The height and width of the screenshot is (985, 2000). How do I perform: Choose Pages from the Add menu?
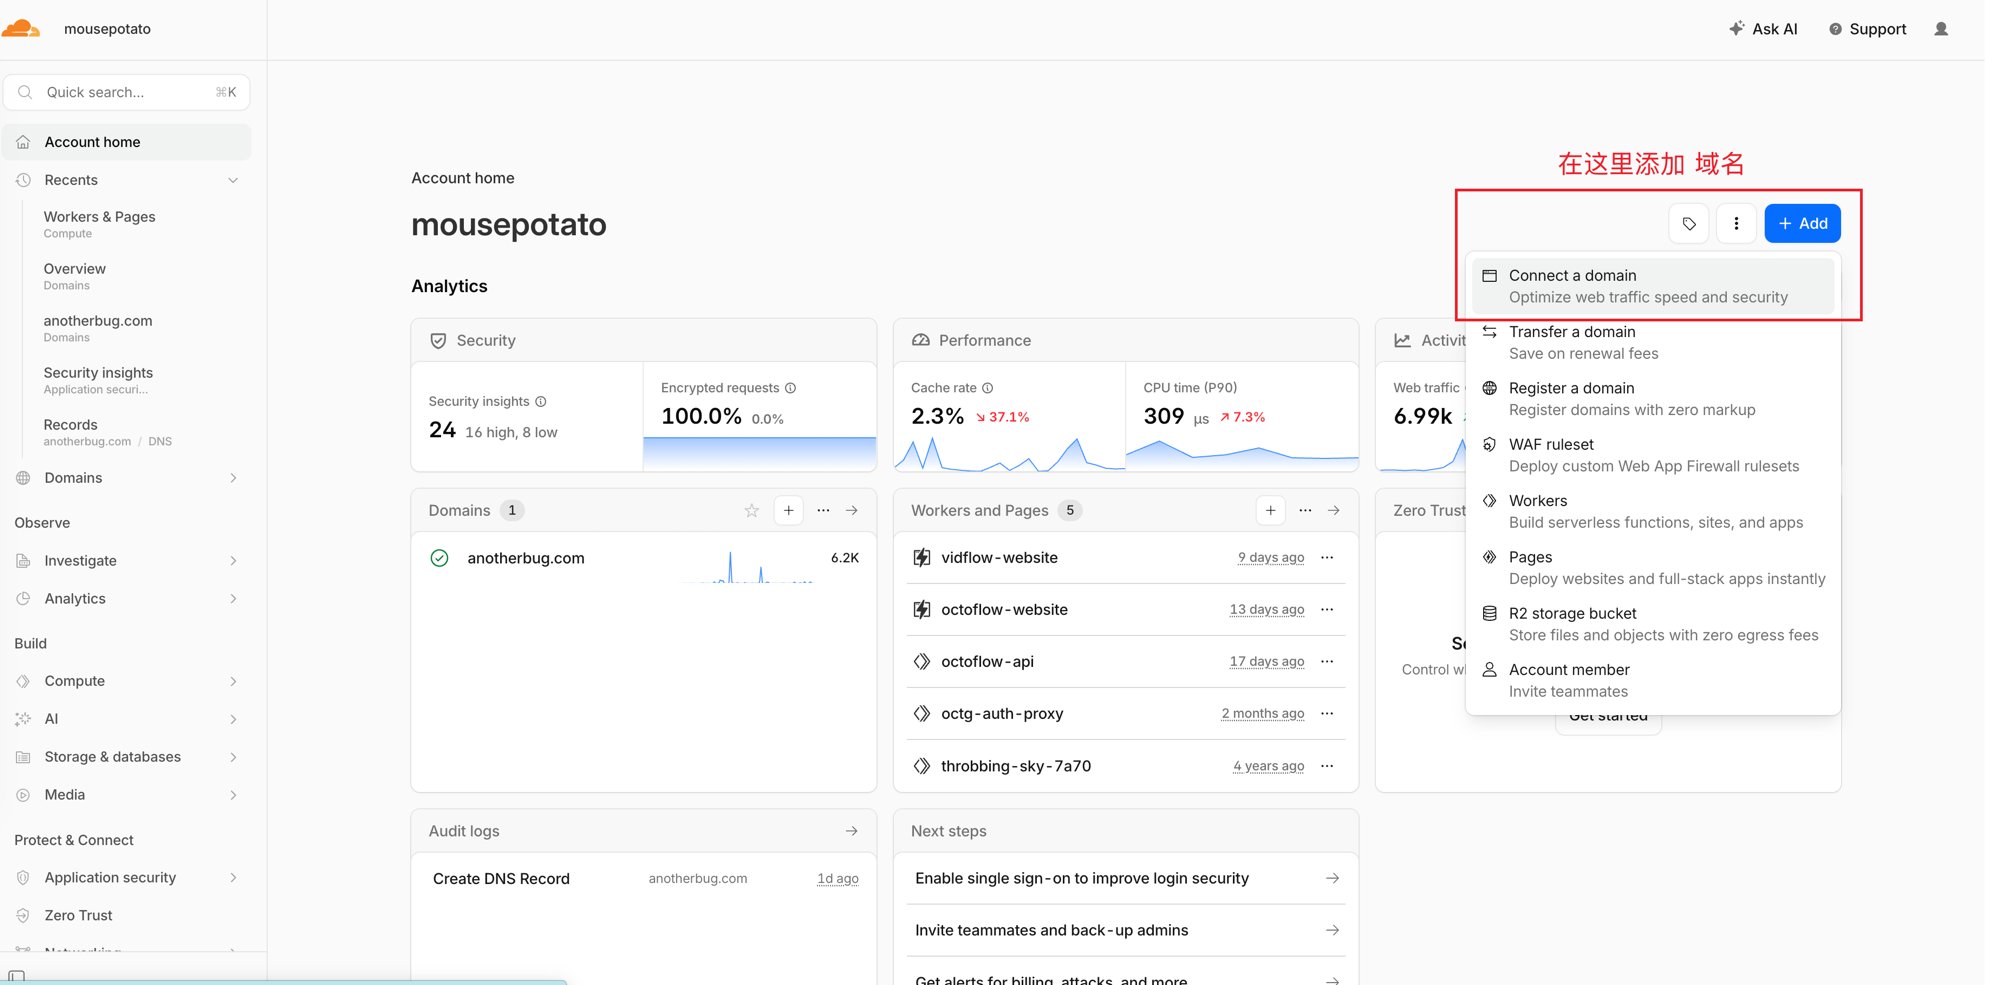1652,567
